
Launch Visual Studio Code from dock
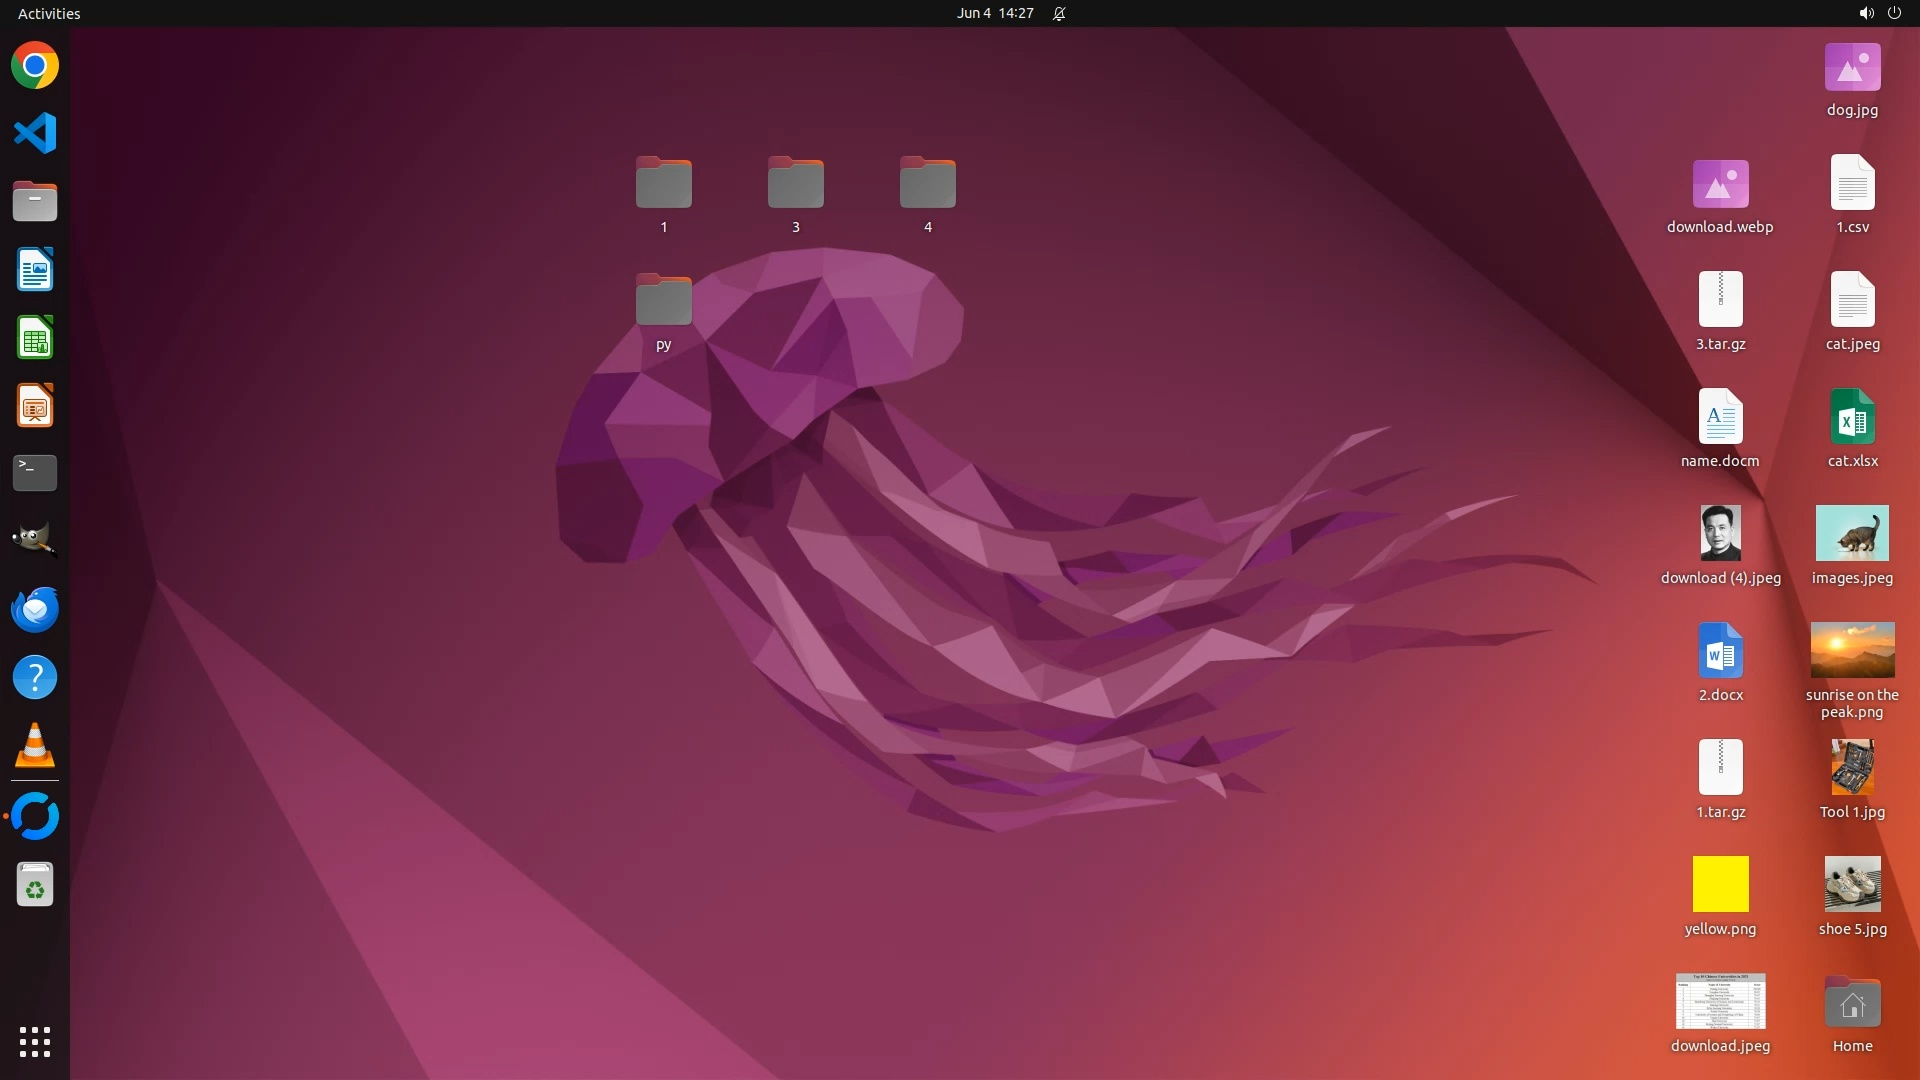(35, 133)
